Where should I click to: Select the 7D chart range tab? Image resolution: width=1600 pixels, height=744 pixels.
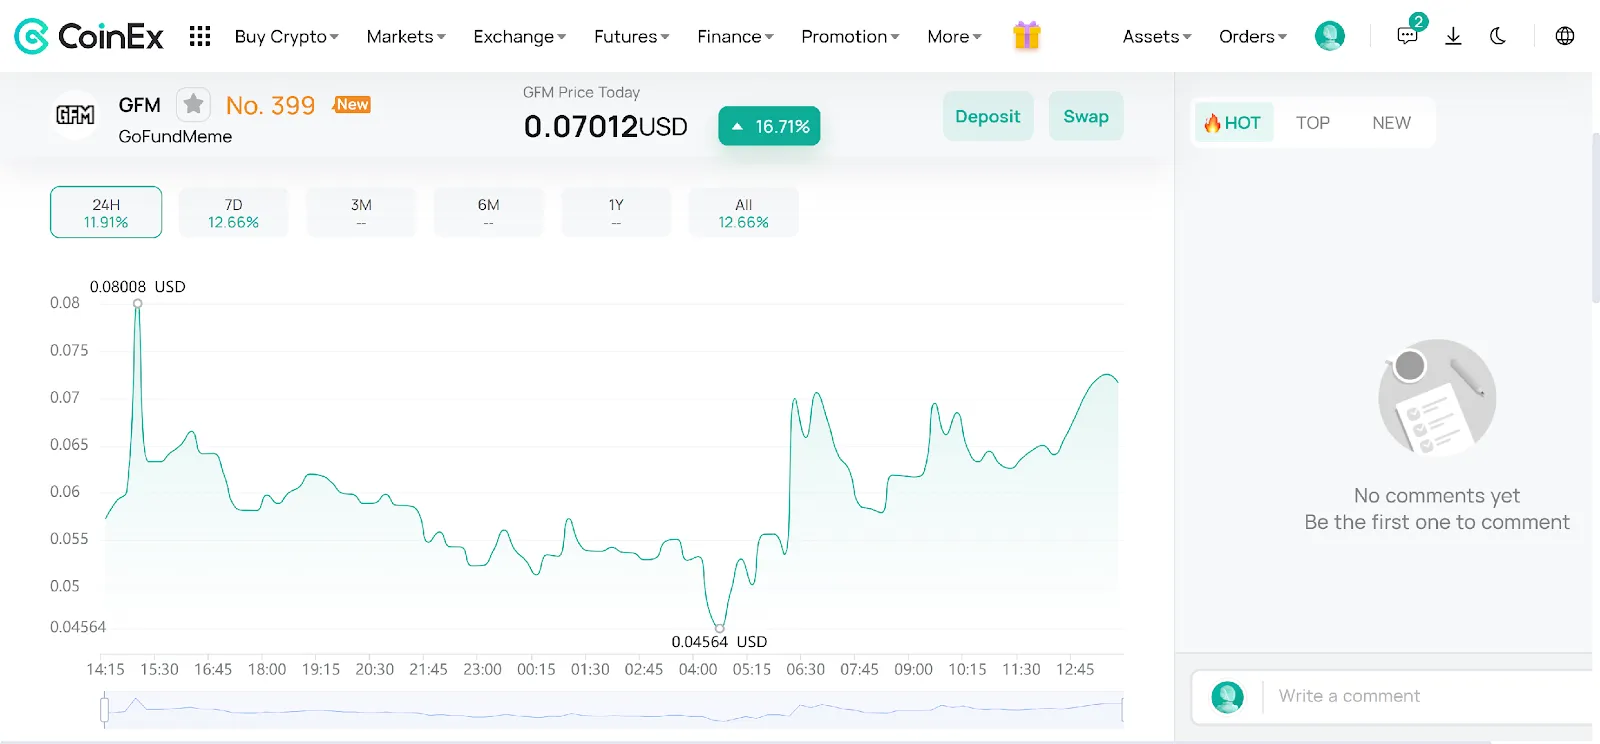tap(233, 212)
